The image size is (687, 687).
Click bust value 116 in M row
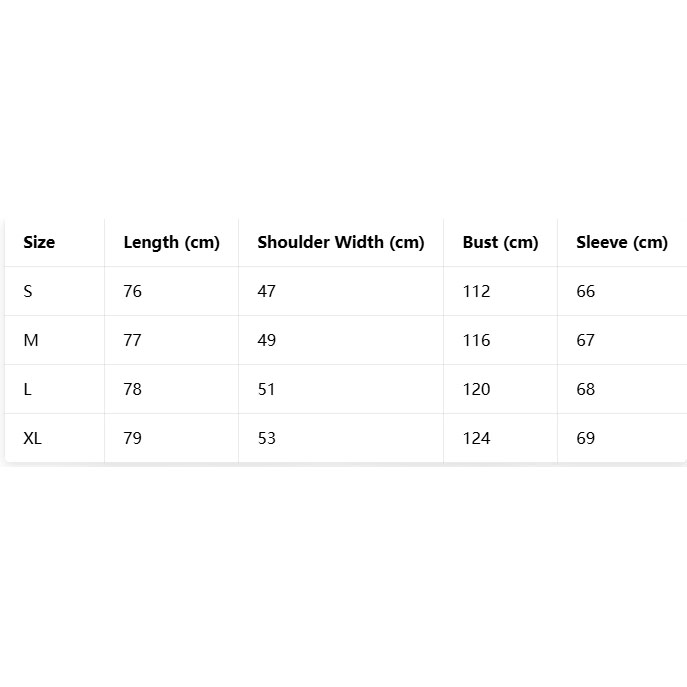(x=476, y=340)
